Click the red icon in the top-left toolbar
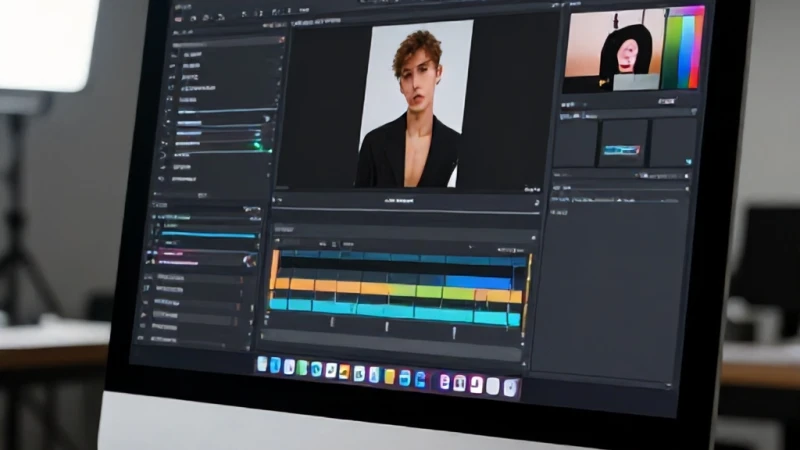This screenshot has width=800, height=450. tap(178, 19)
